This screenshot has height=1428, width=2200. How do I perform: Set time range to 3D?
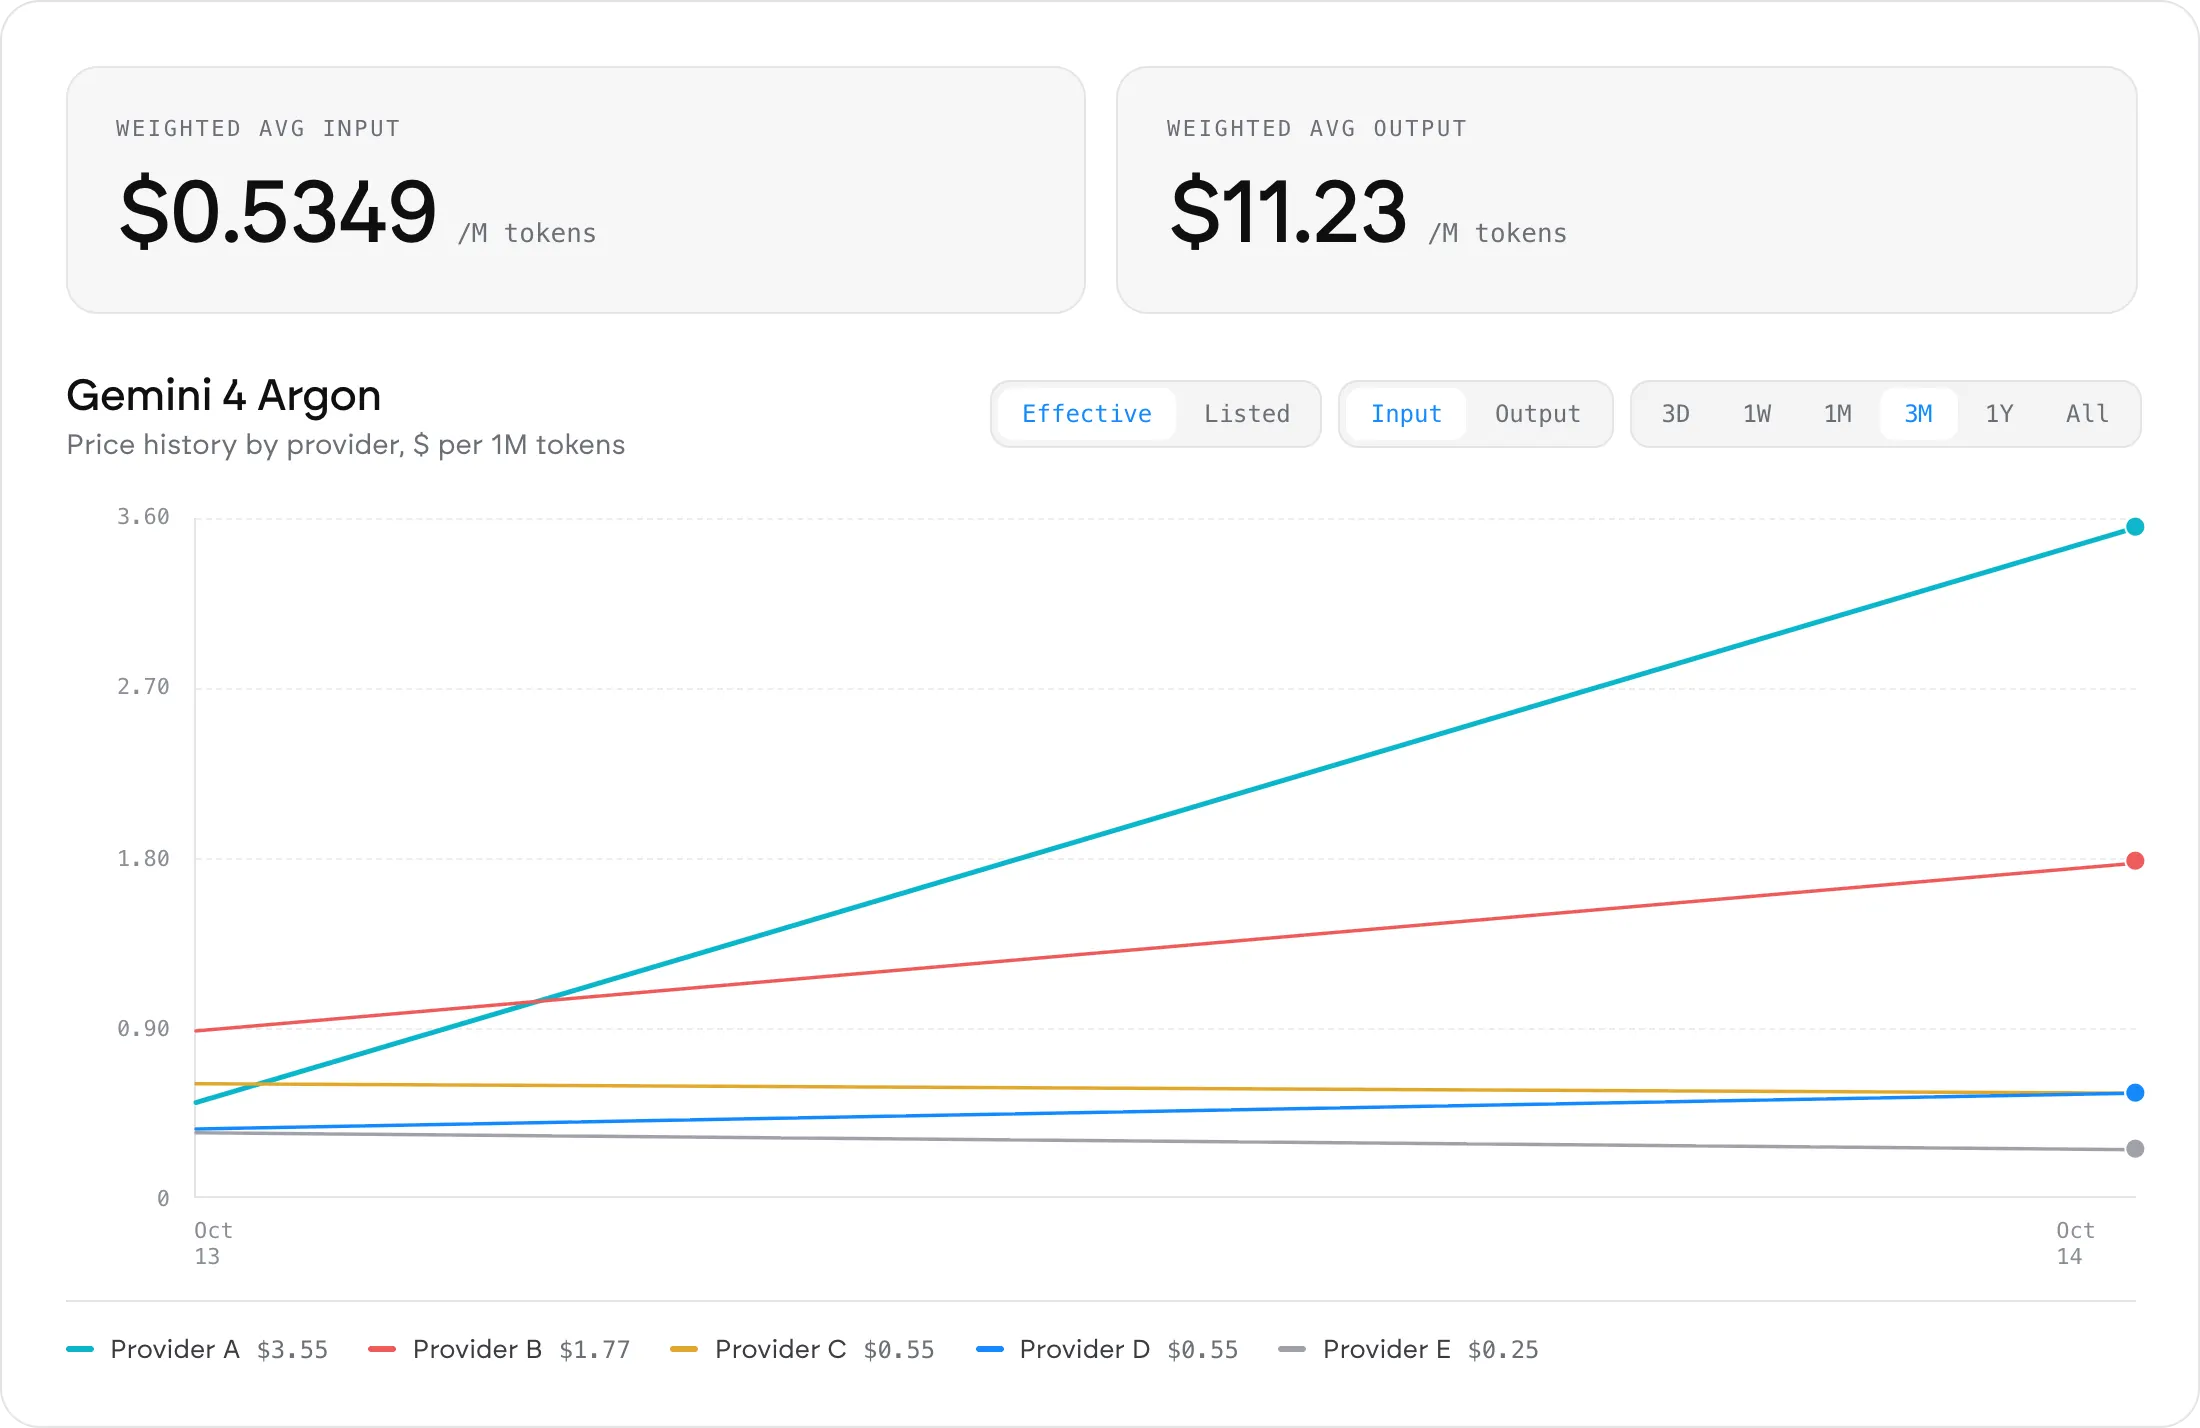tap(1676, 414)
